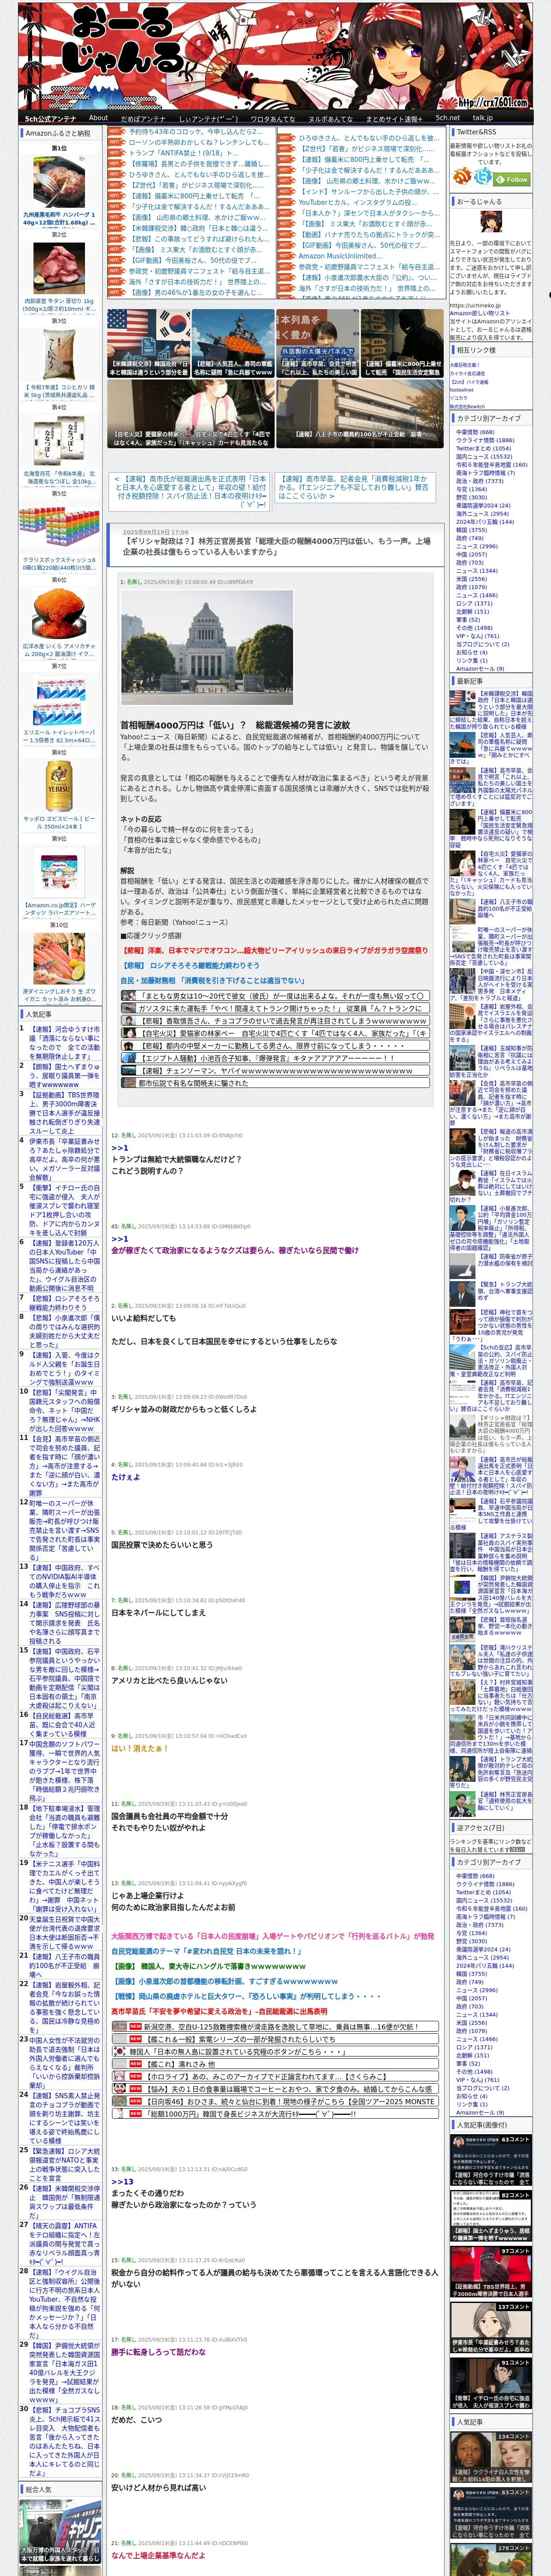This screenshot has height=2576, width=551.
Task: Click the green Feedly Follow button
Action: tap(513, 180)
